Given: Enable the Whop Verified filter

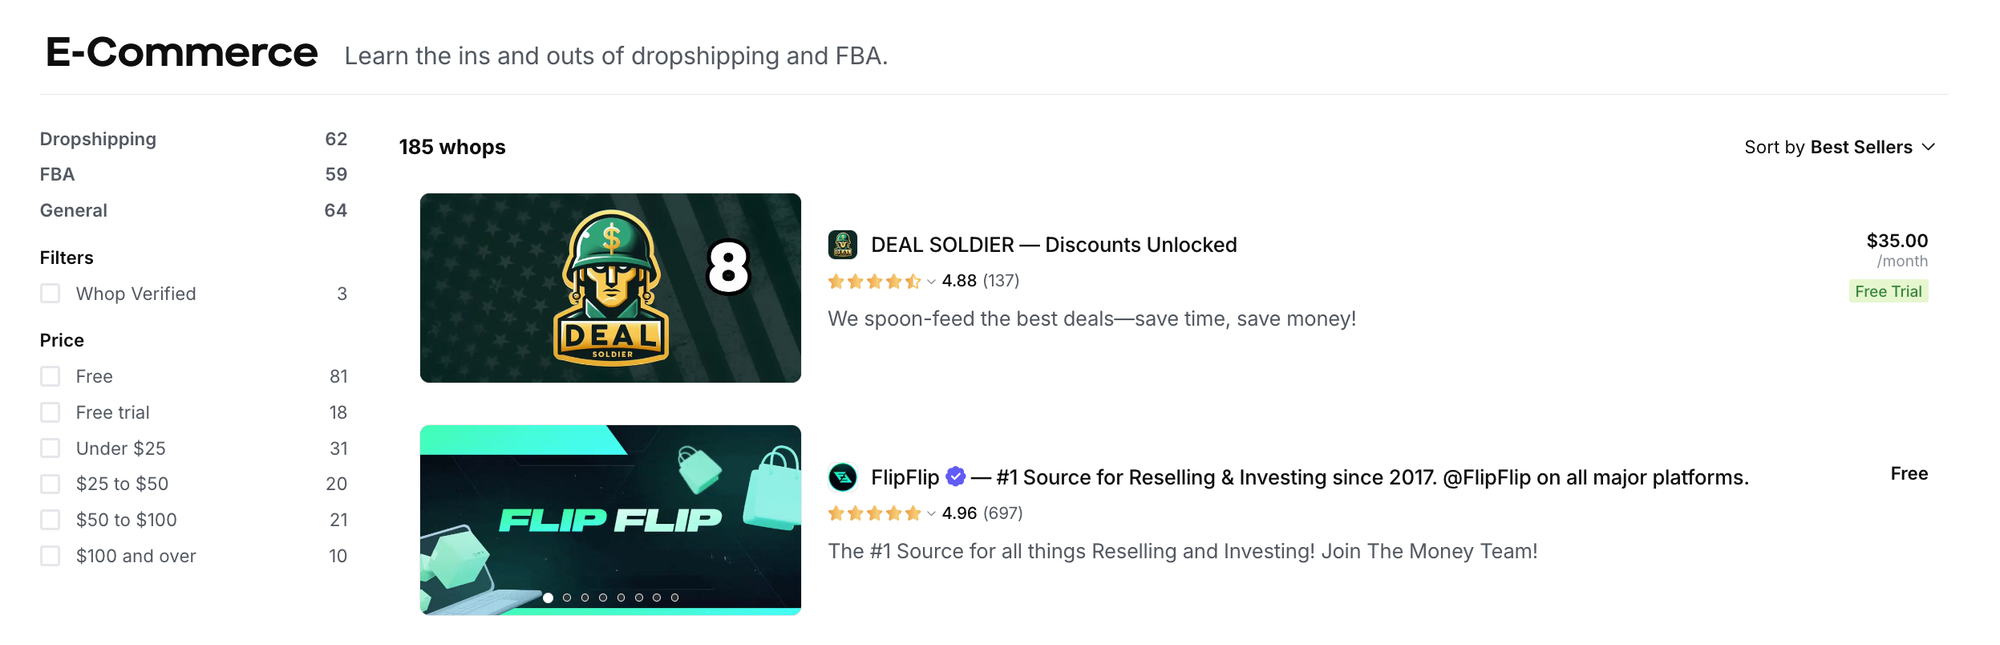Looking at the screenshot, I should coord(50,293).
